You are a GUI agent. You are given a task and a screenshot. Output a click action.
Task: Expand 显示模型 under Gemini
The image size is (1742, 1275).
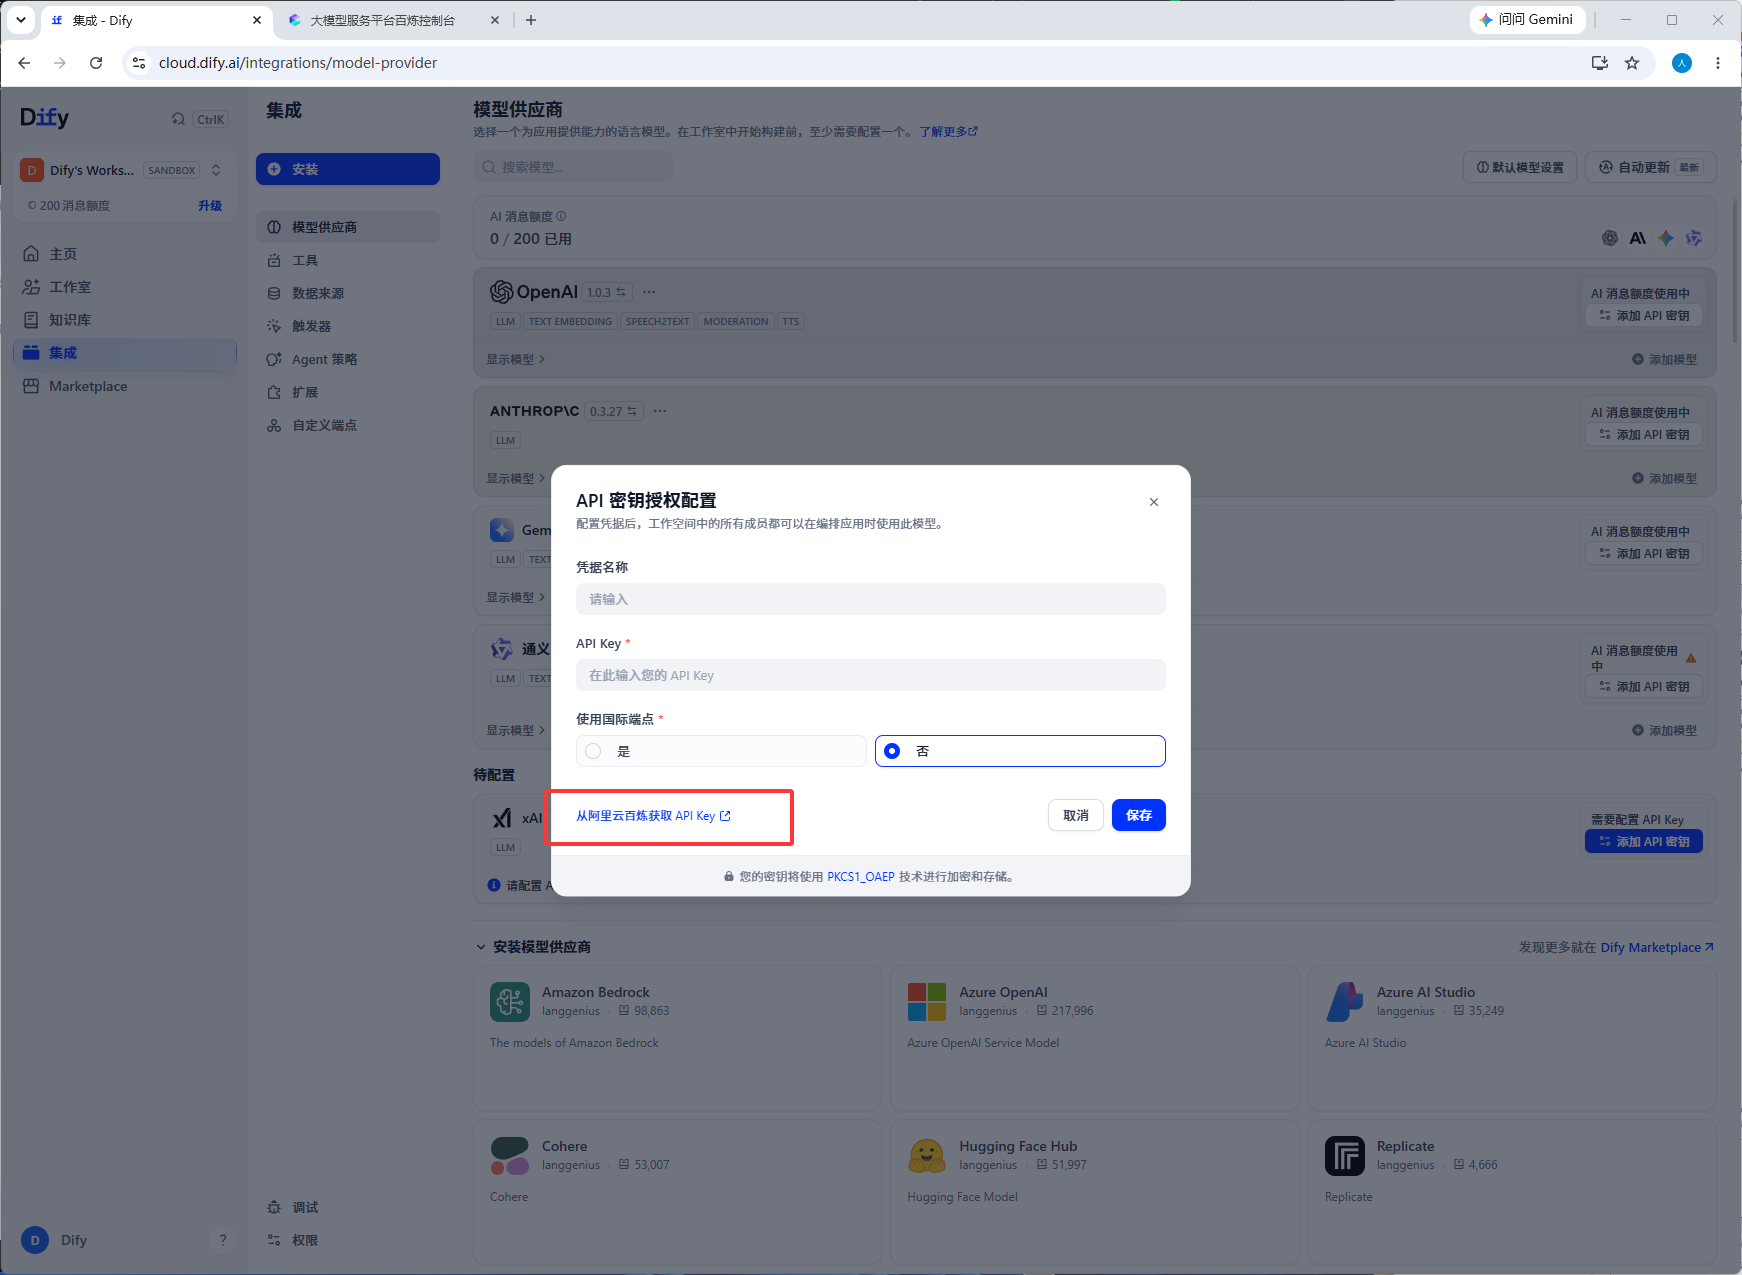[x=516, y=597]
